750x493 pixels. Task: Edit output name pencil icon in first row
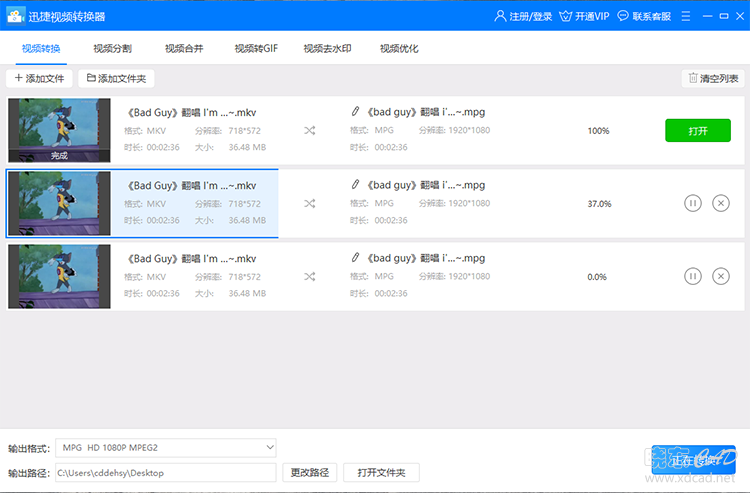355,111
